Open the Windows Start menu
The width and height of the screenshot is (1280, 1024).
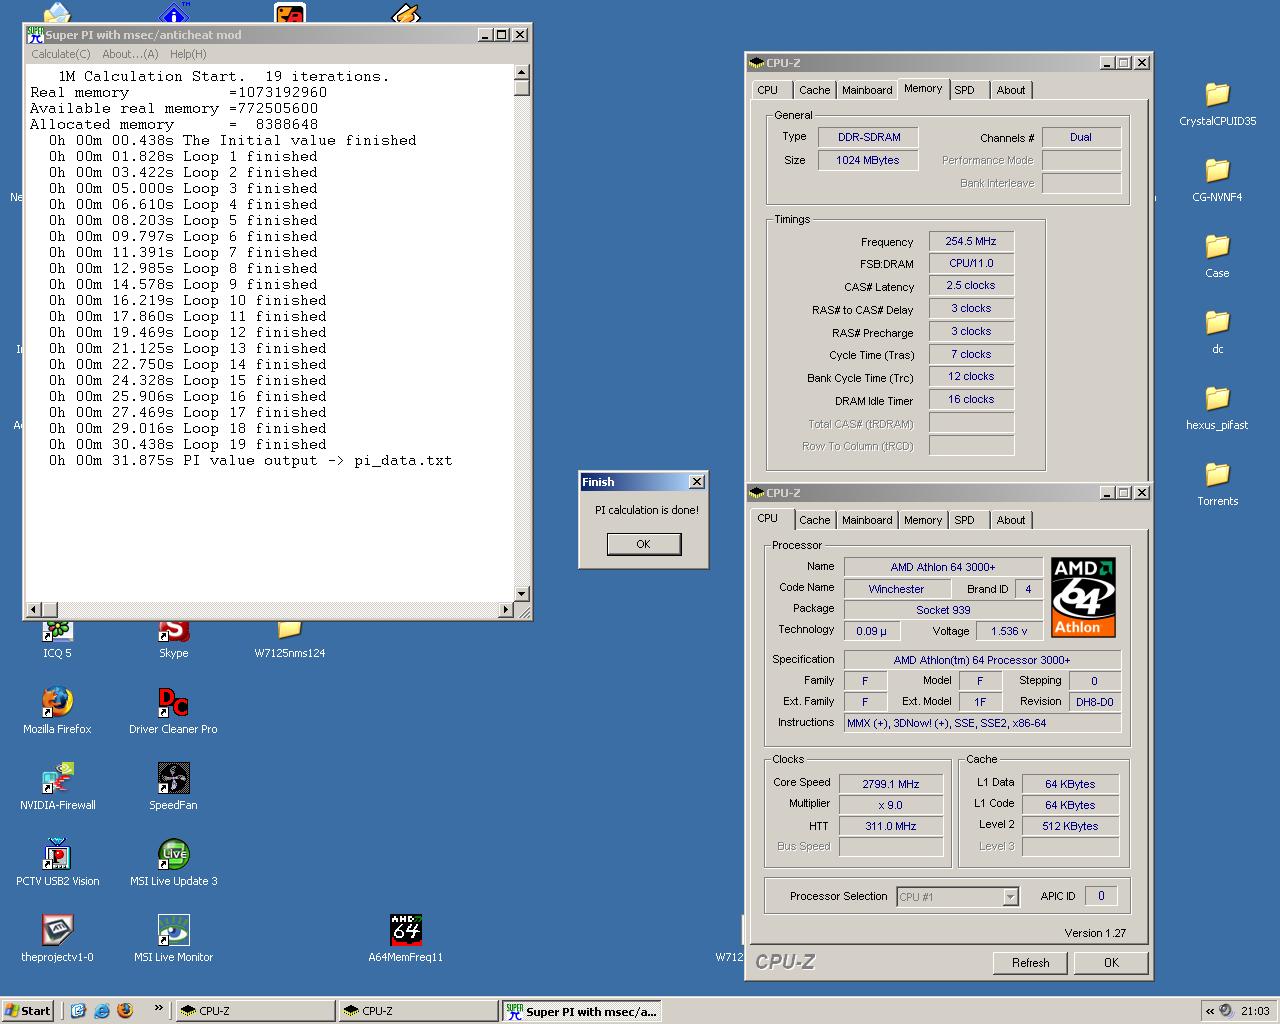pyautogui.click(x=28, y=1011)
